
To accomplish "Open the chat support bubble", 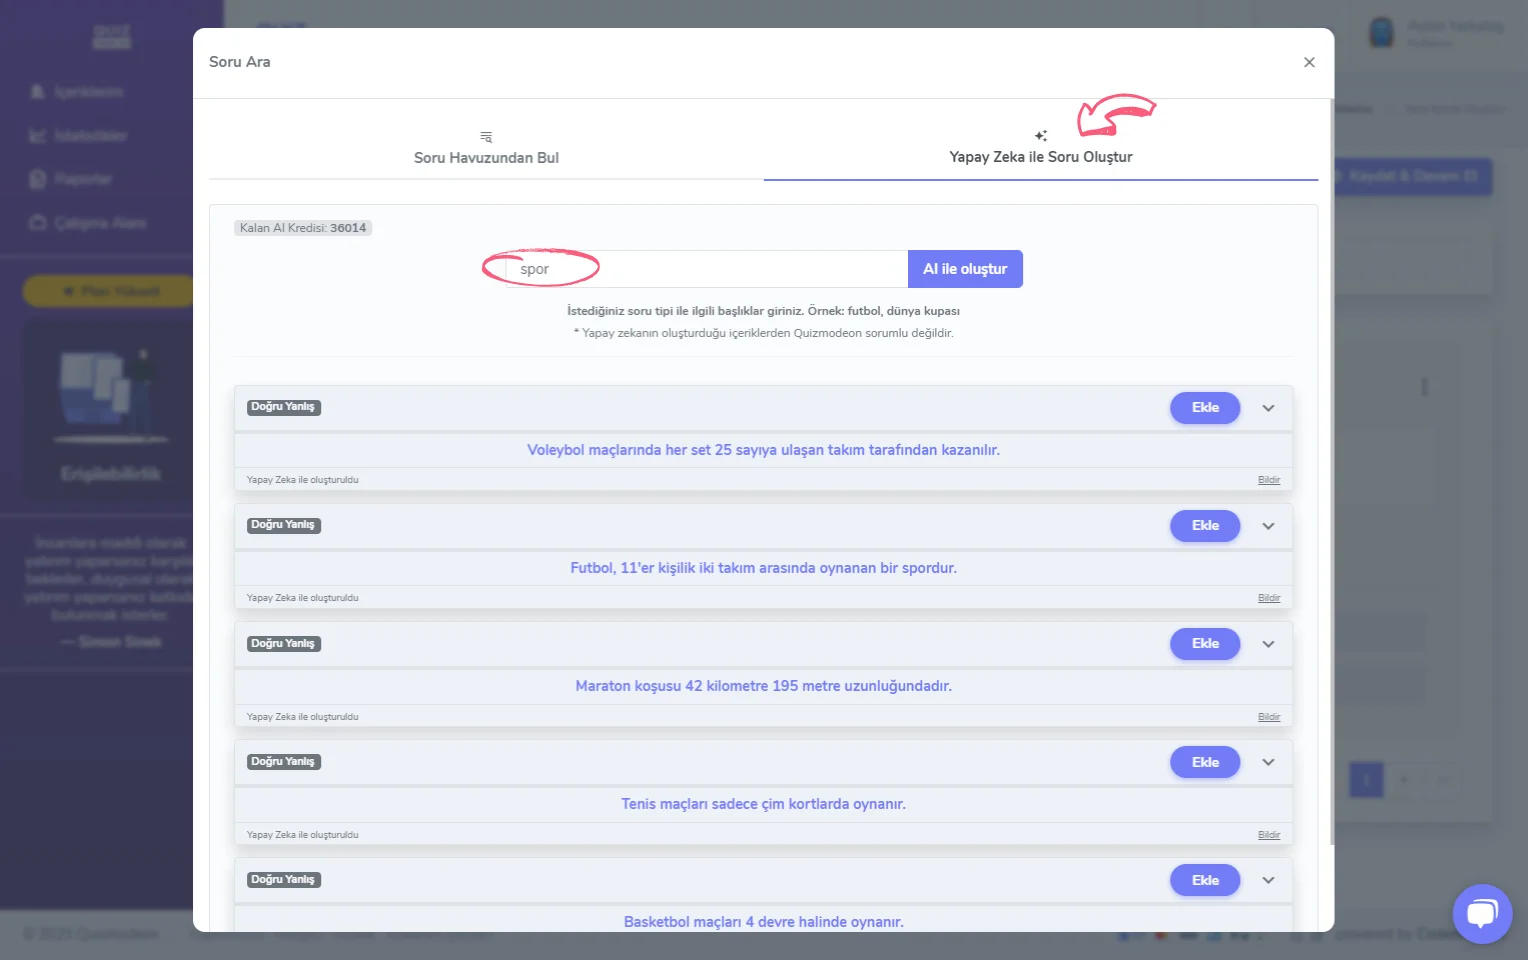I will [1482, 913].
